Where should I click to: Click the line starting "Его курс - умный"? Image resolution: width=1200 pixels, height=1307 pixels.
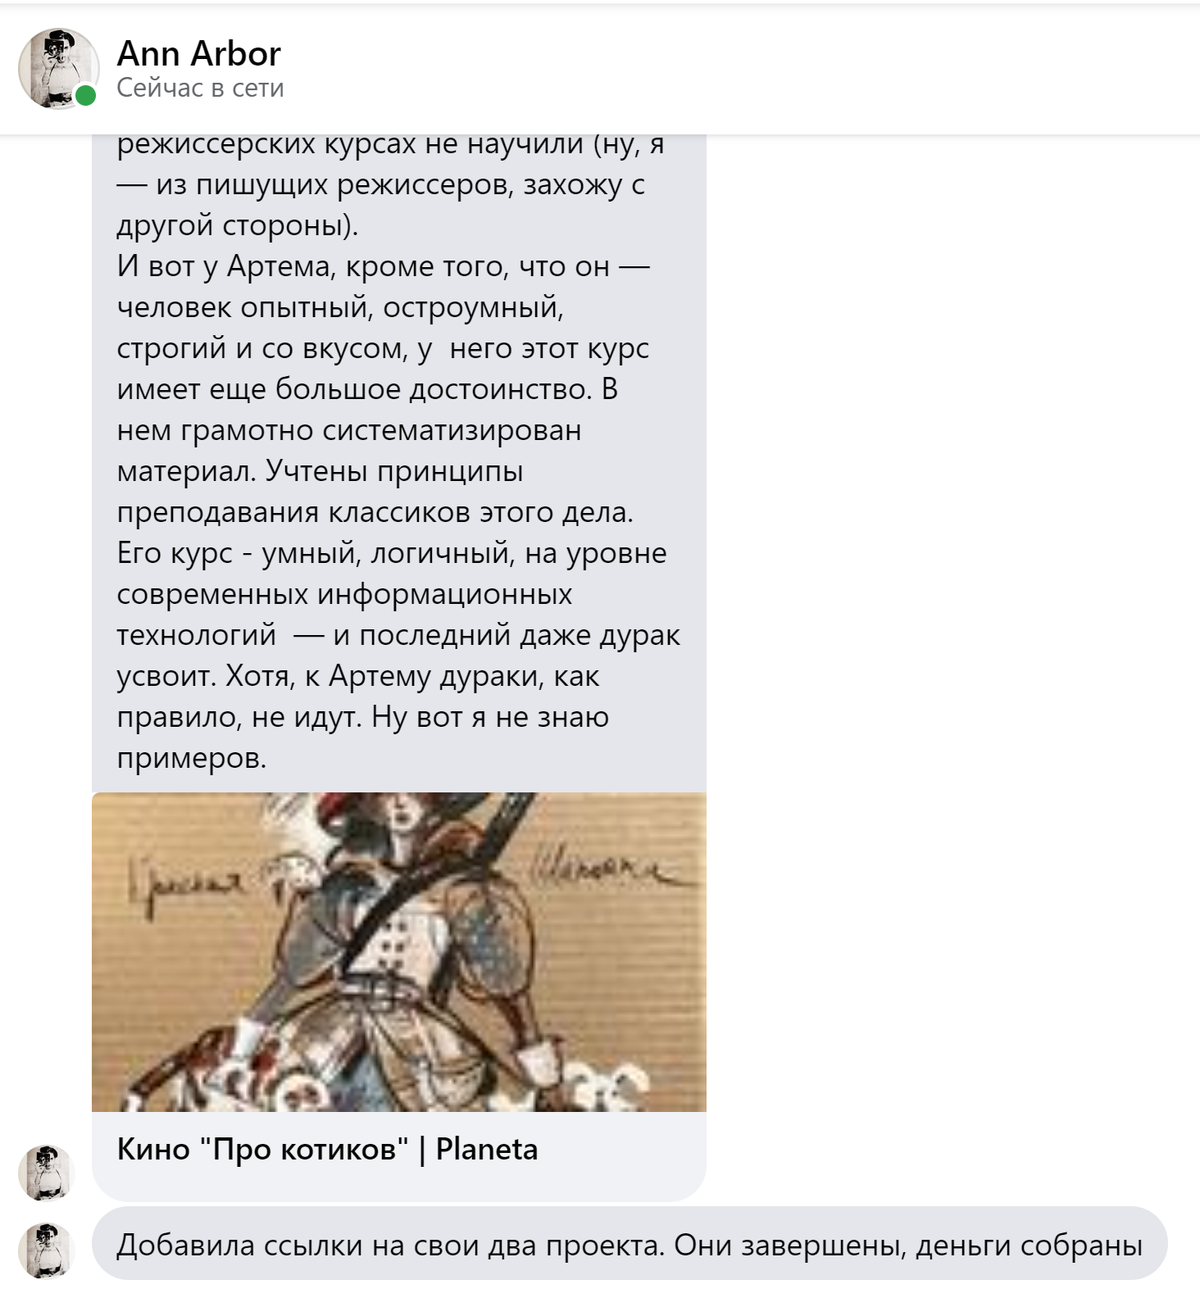coord(392,553)
